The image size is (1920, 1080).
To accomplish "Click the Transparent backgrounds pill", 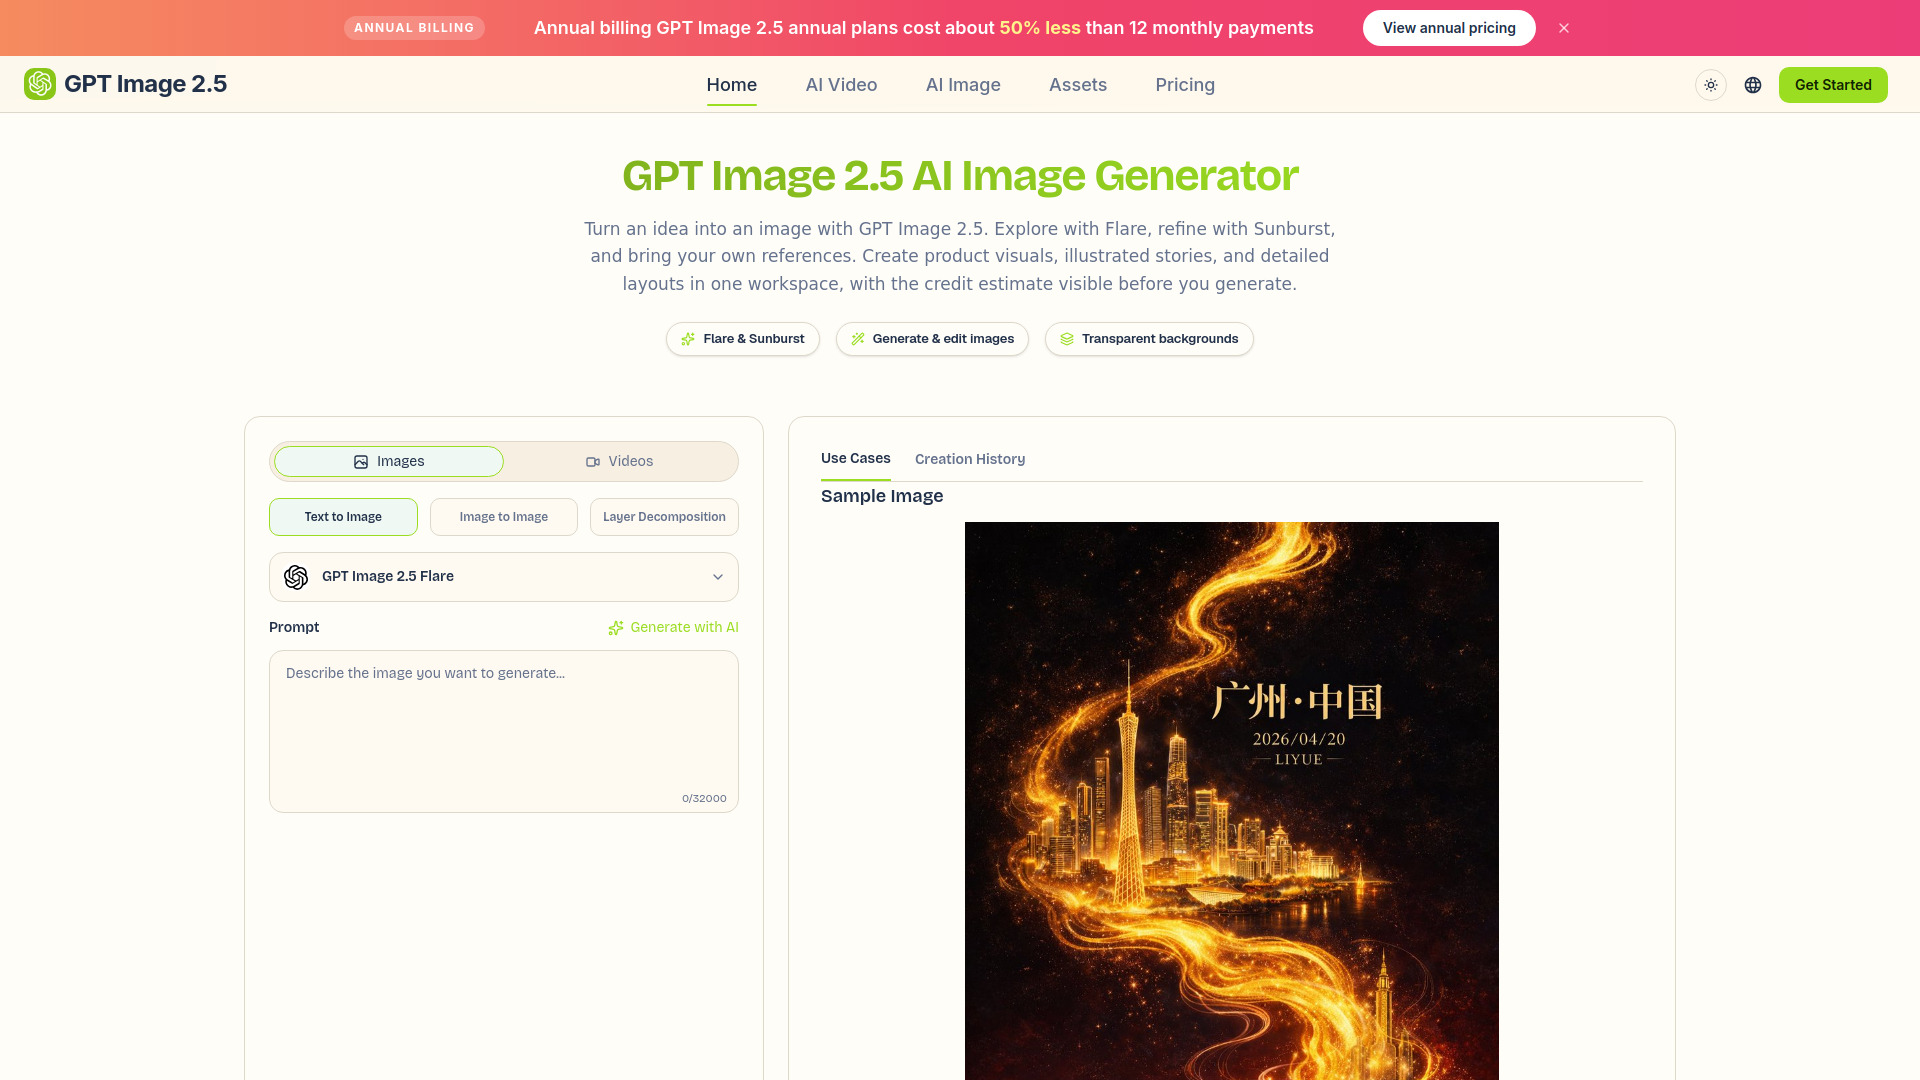I will point(1149,339).
